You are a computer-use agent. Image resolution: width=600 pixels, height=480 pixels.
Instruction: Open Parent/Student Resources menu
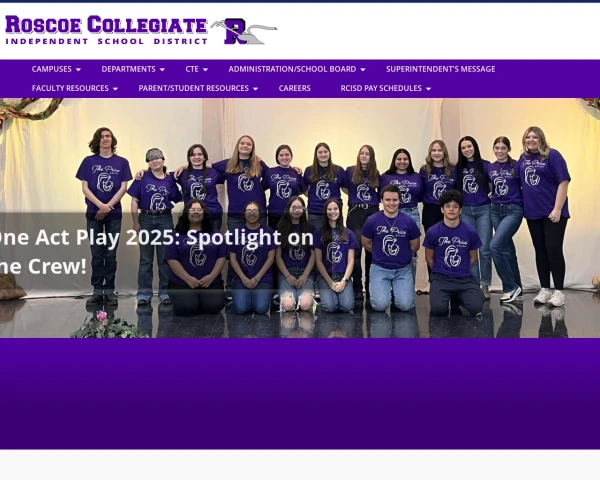point(194,88)
